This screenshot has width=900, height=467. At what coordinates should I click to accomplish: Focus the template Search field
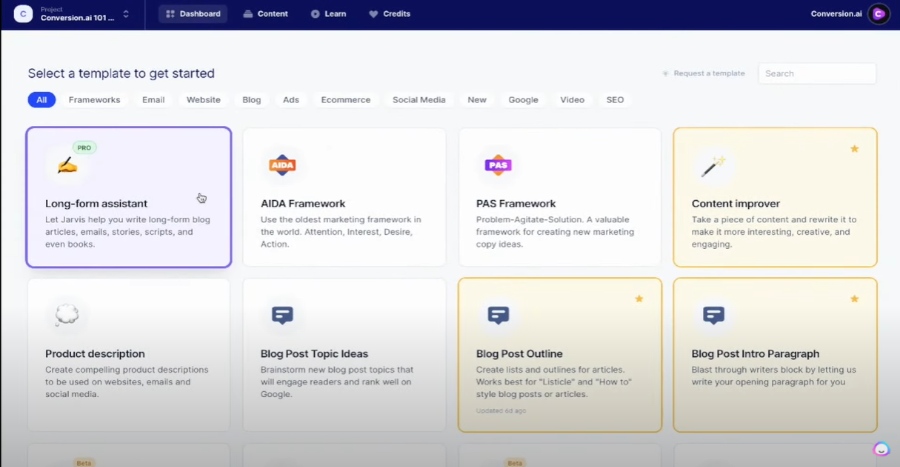[817, 73]
